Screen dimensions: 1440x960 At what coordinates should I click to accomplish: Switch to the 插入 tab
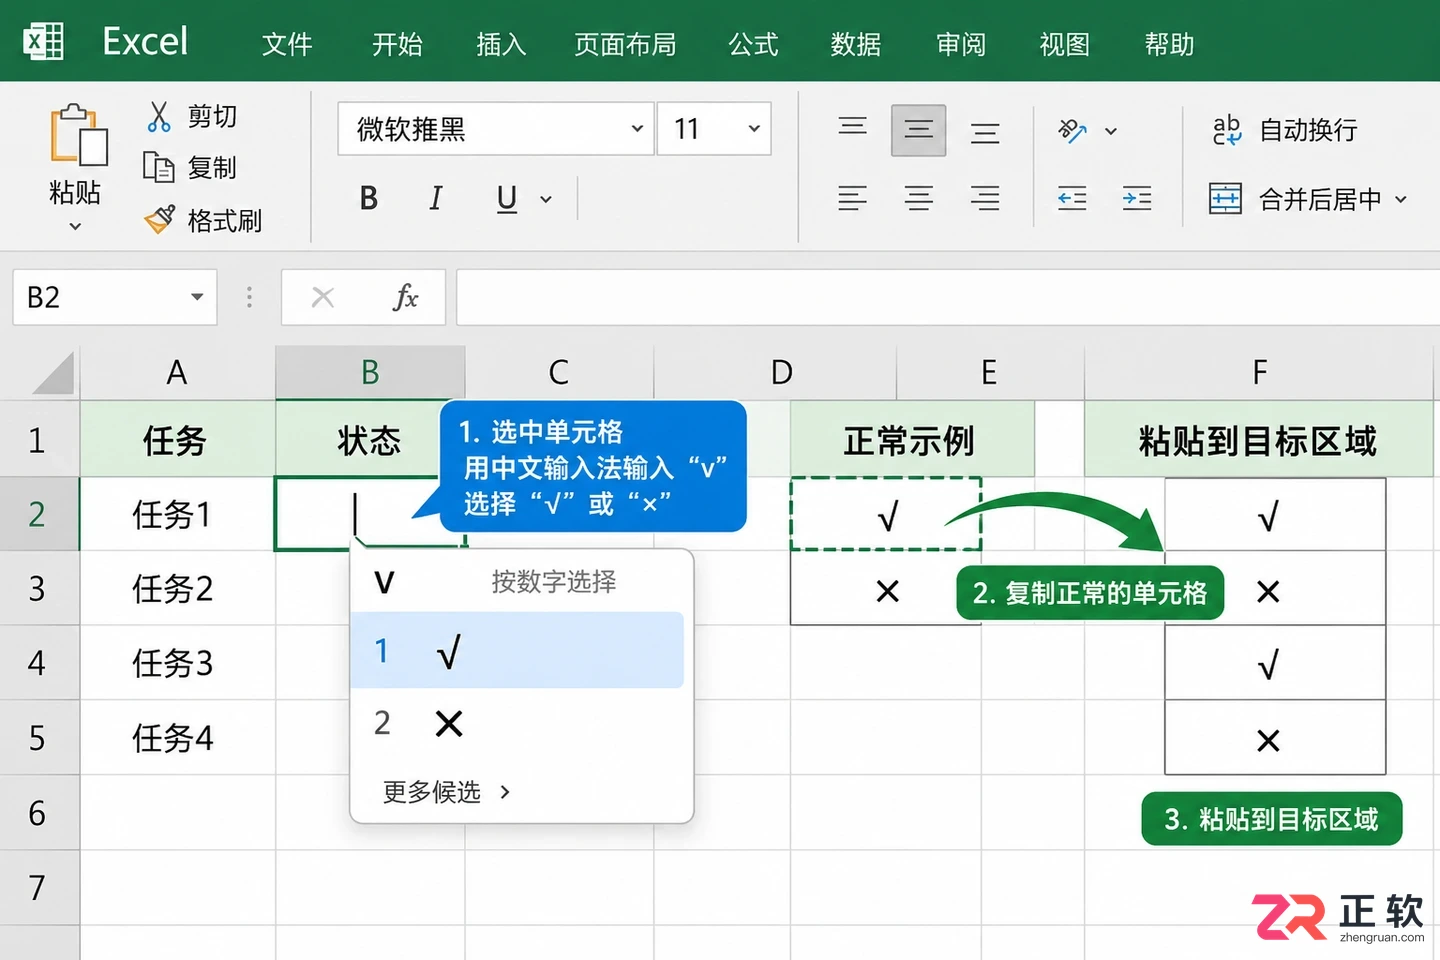tap(501, 44)
